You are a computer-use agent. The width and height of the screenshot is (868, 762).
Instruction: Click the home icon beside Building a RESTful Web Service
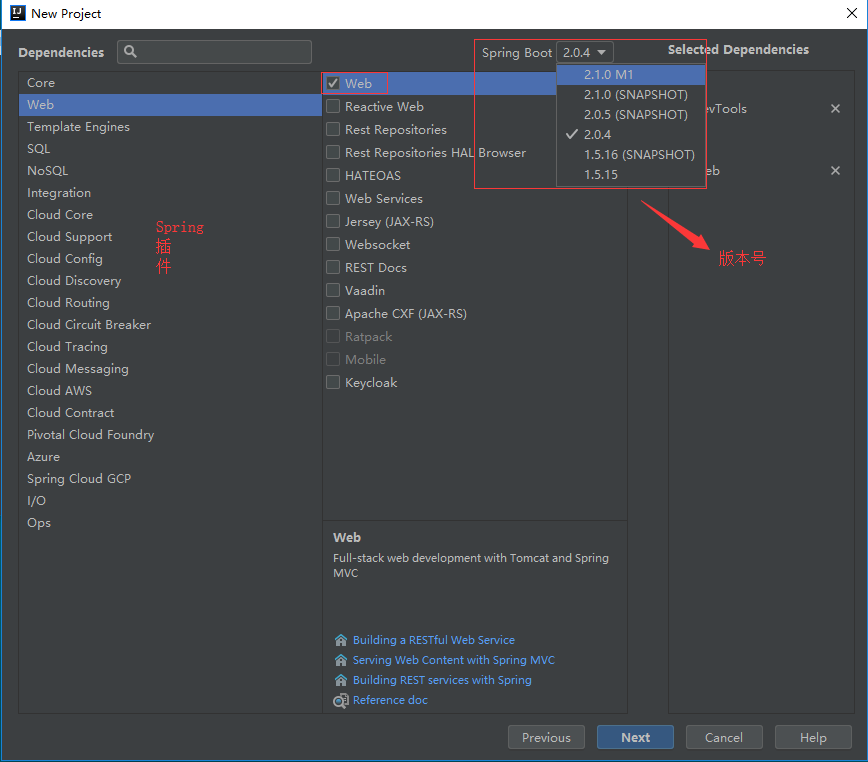(339, 640)
